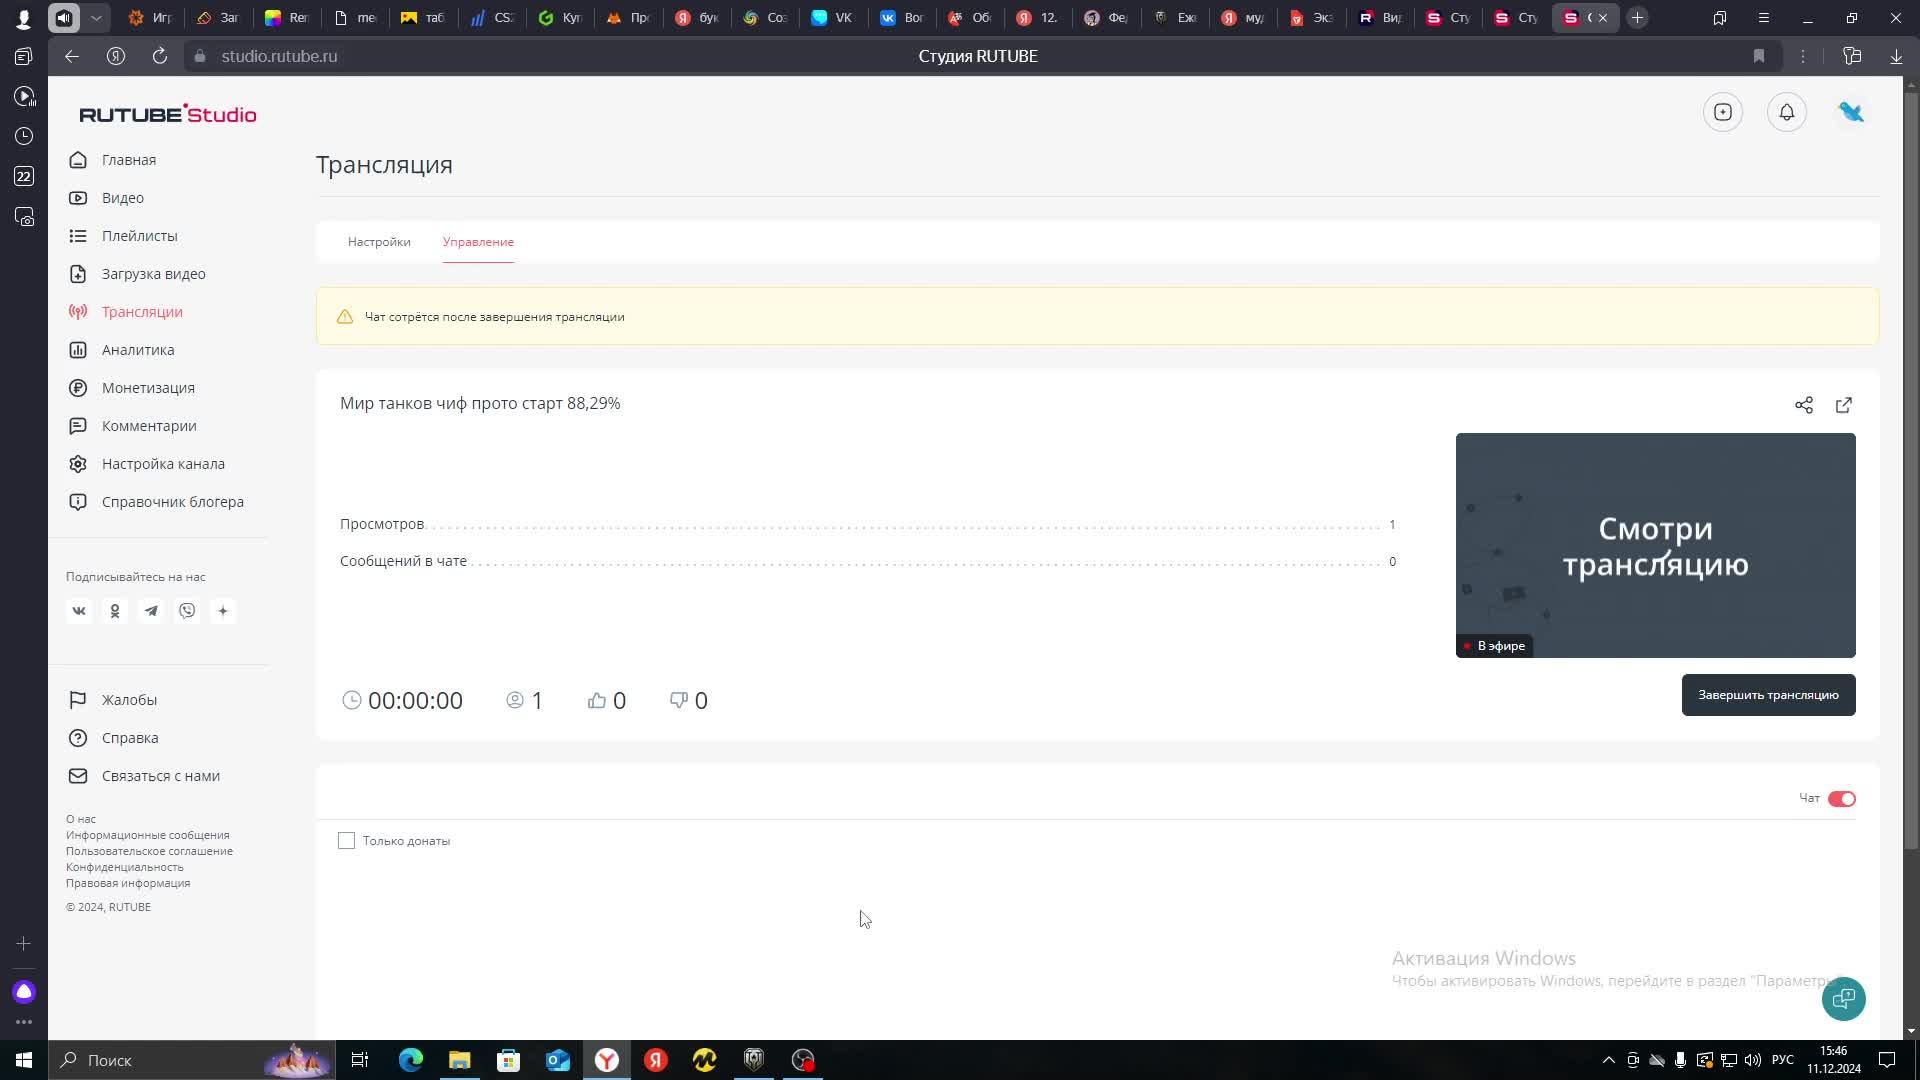Switch to the CS browser tab
The width and height of the screenshot is (1920, 1080).
(492, 18)
